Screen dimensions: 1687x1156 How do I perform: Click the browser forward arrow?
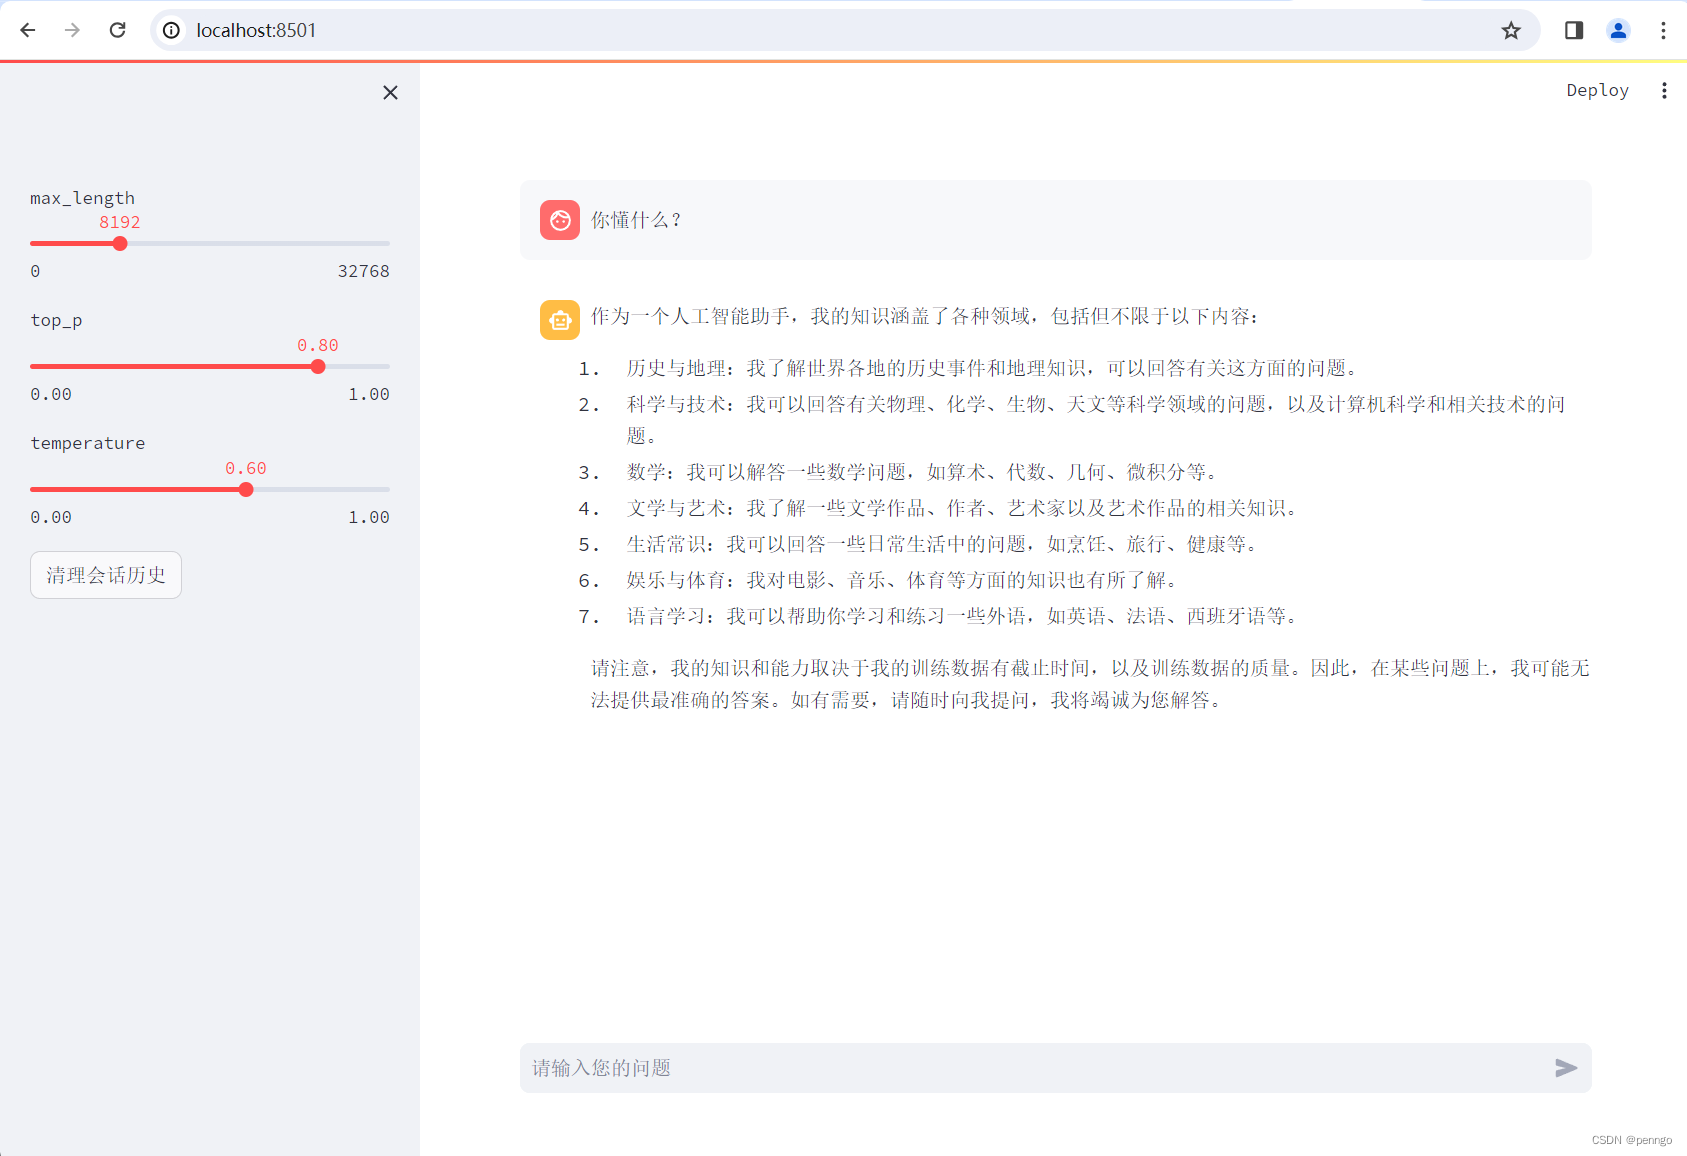72,30
